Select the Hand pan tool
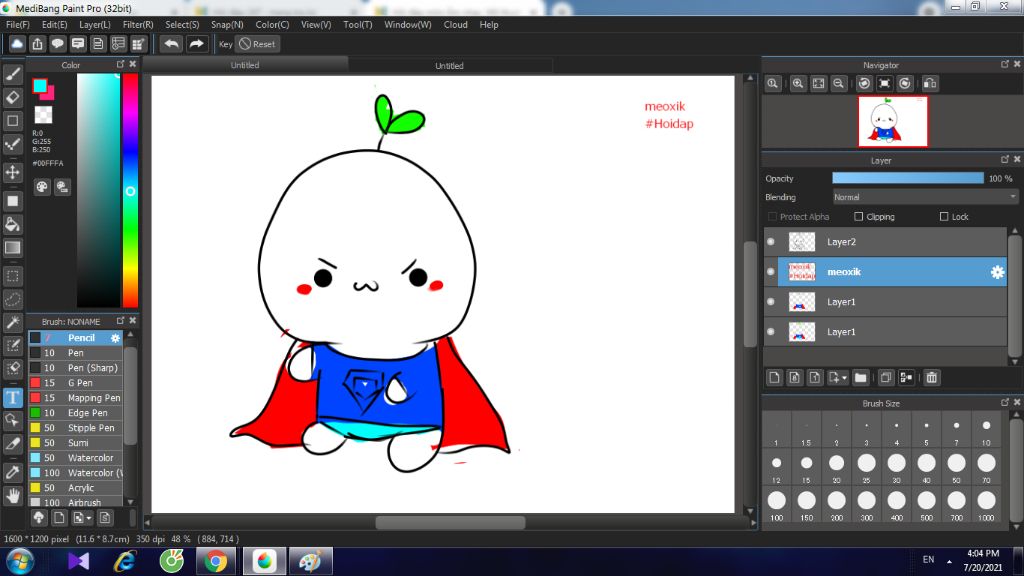The image size is (1024, 576). pos(12,496)
